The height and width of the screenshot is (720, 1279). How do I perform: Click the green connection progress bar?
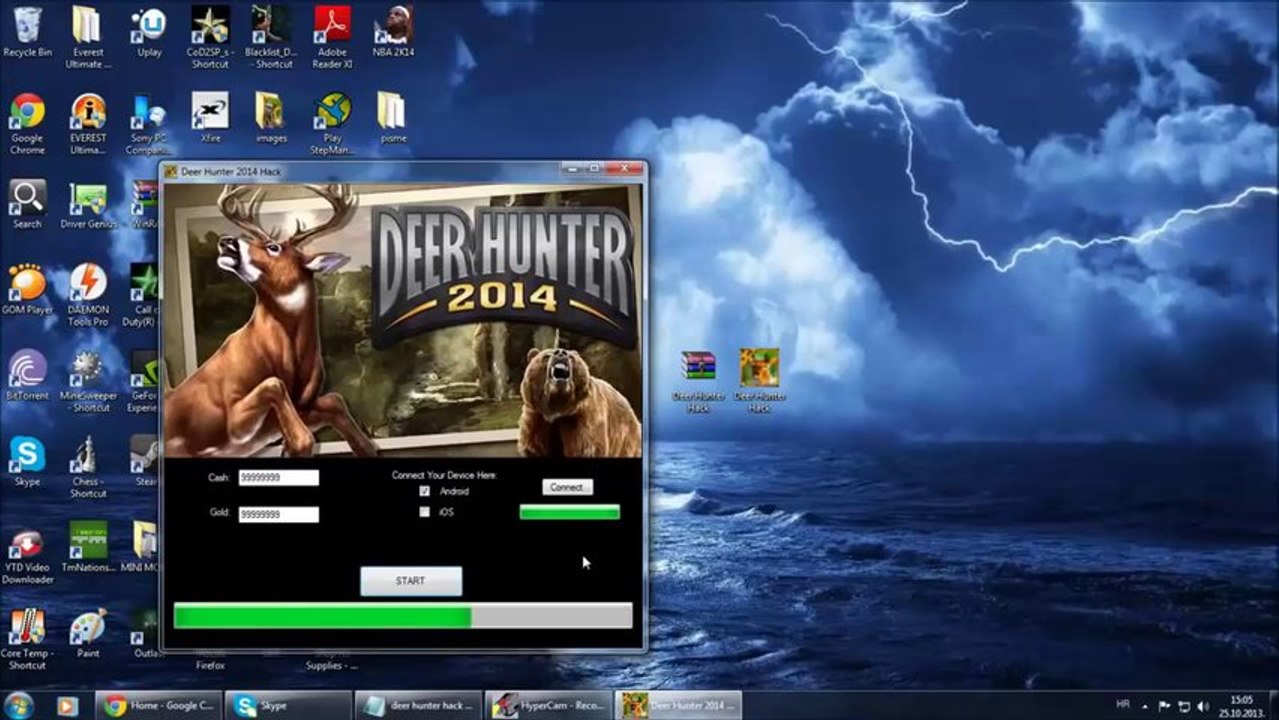click(x=569, y=512)
